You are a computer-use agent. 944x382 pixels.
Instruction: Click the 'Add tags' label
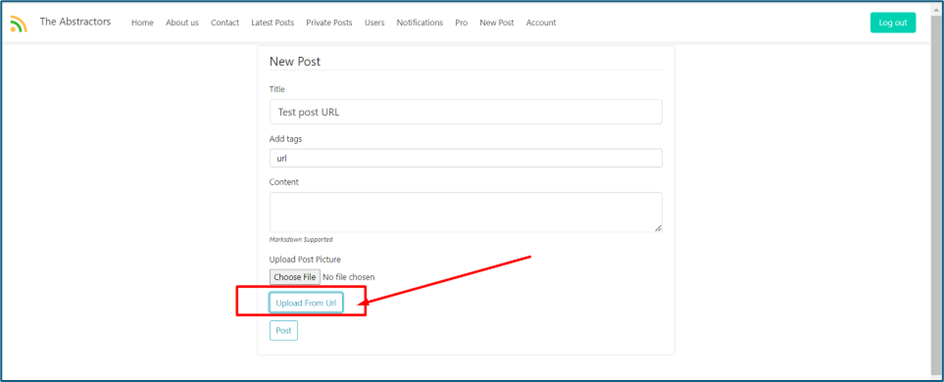tap(286, 139)
